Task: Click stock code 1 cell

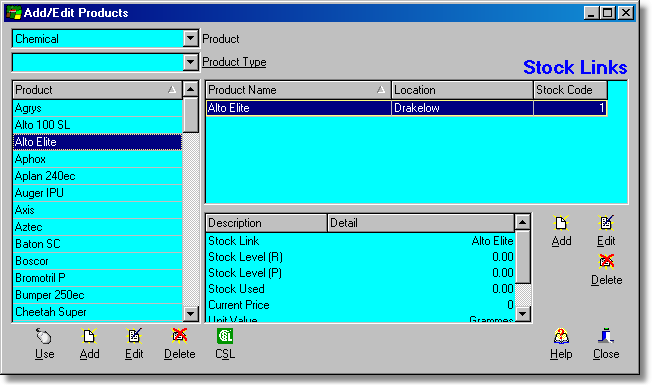Action: point(570,108)
